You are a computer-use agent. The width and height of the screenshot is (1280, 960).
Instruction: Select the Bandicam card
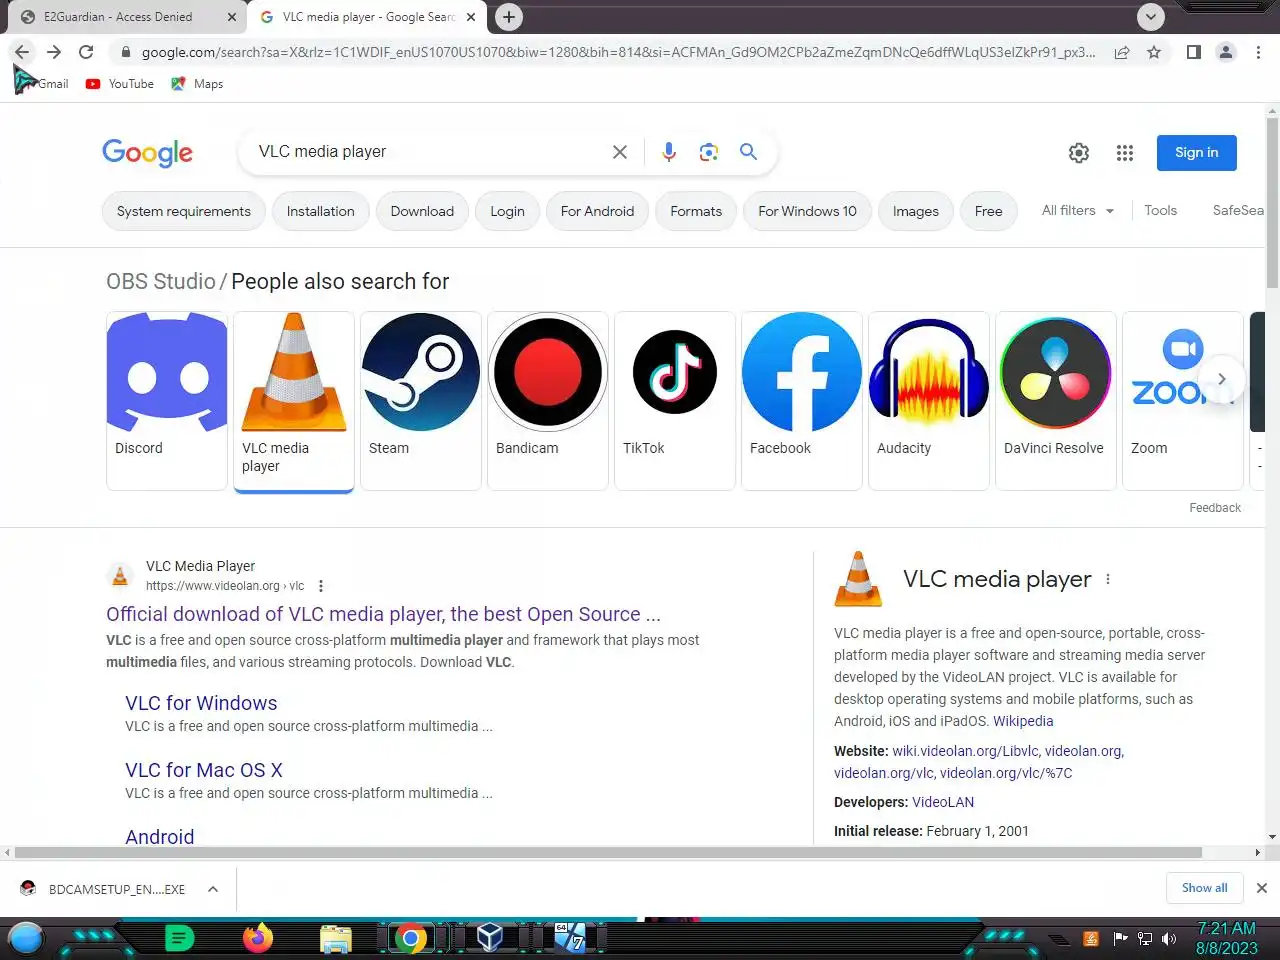(x=548, y=400)
